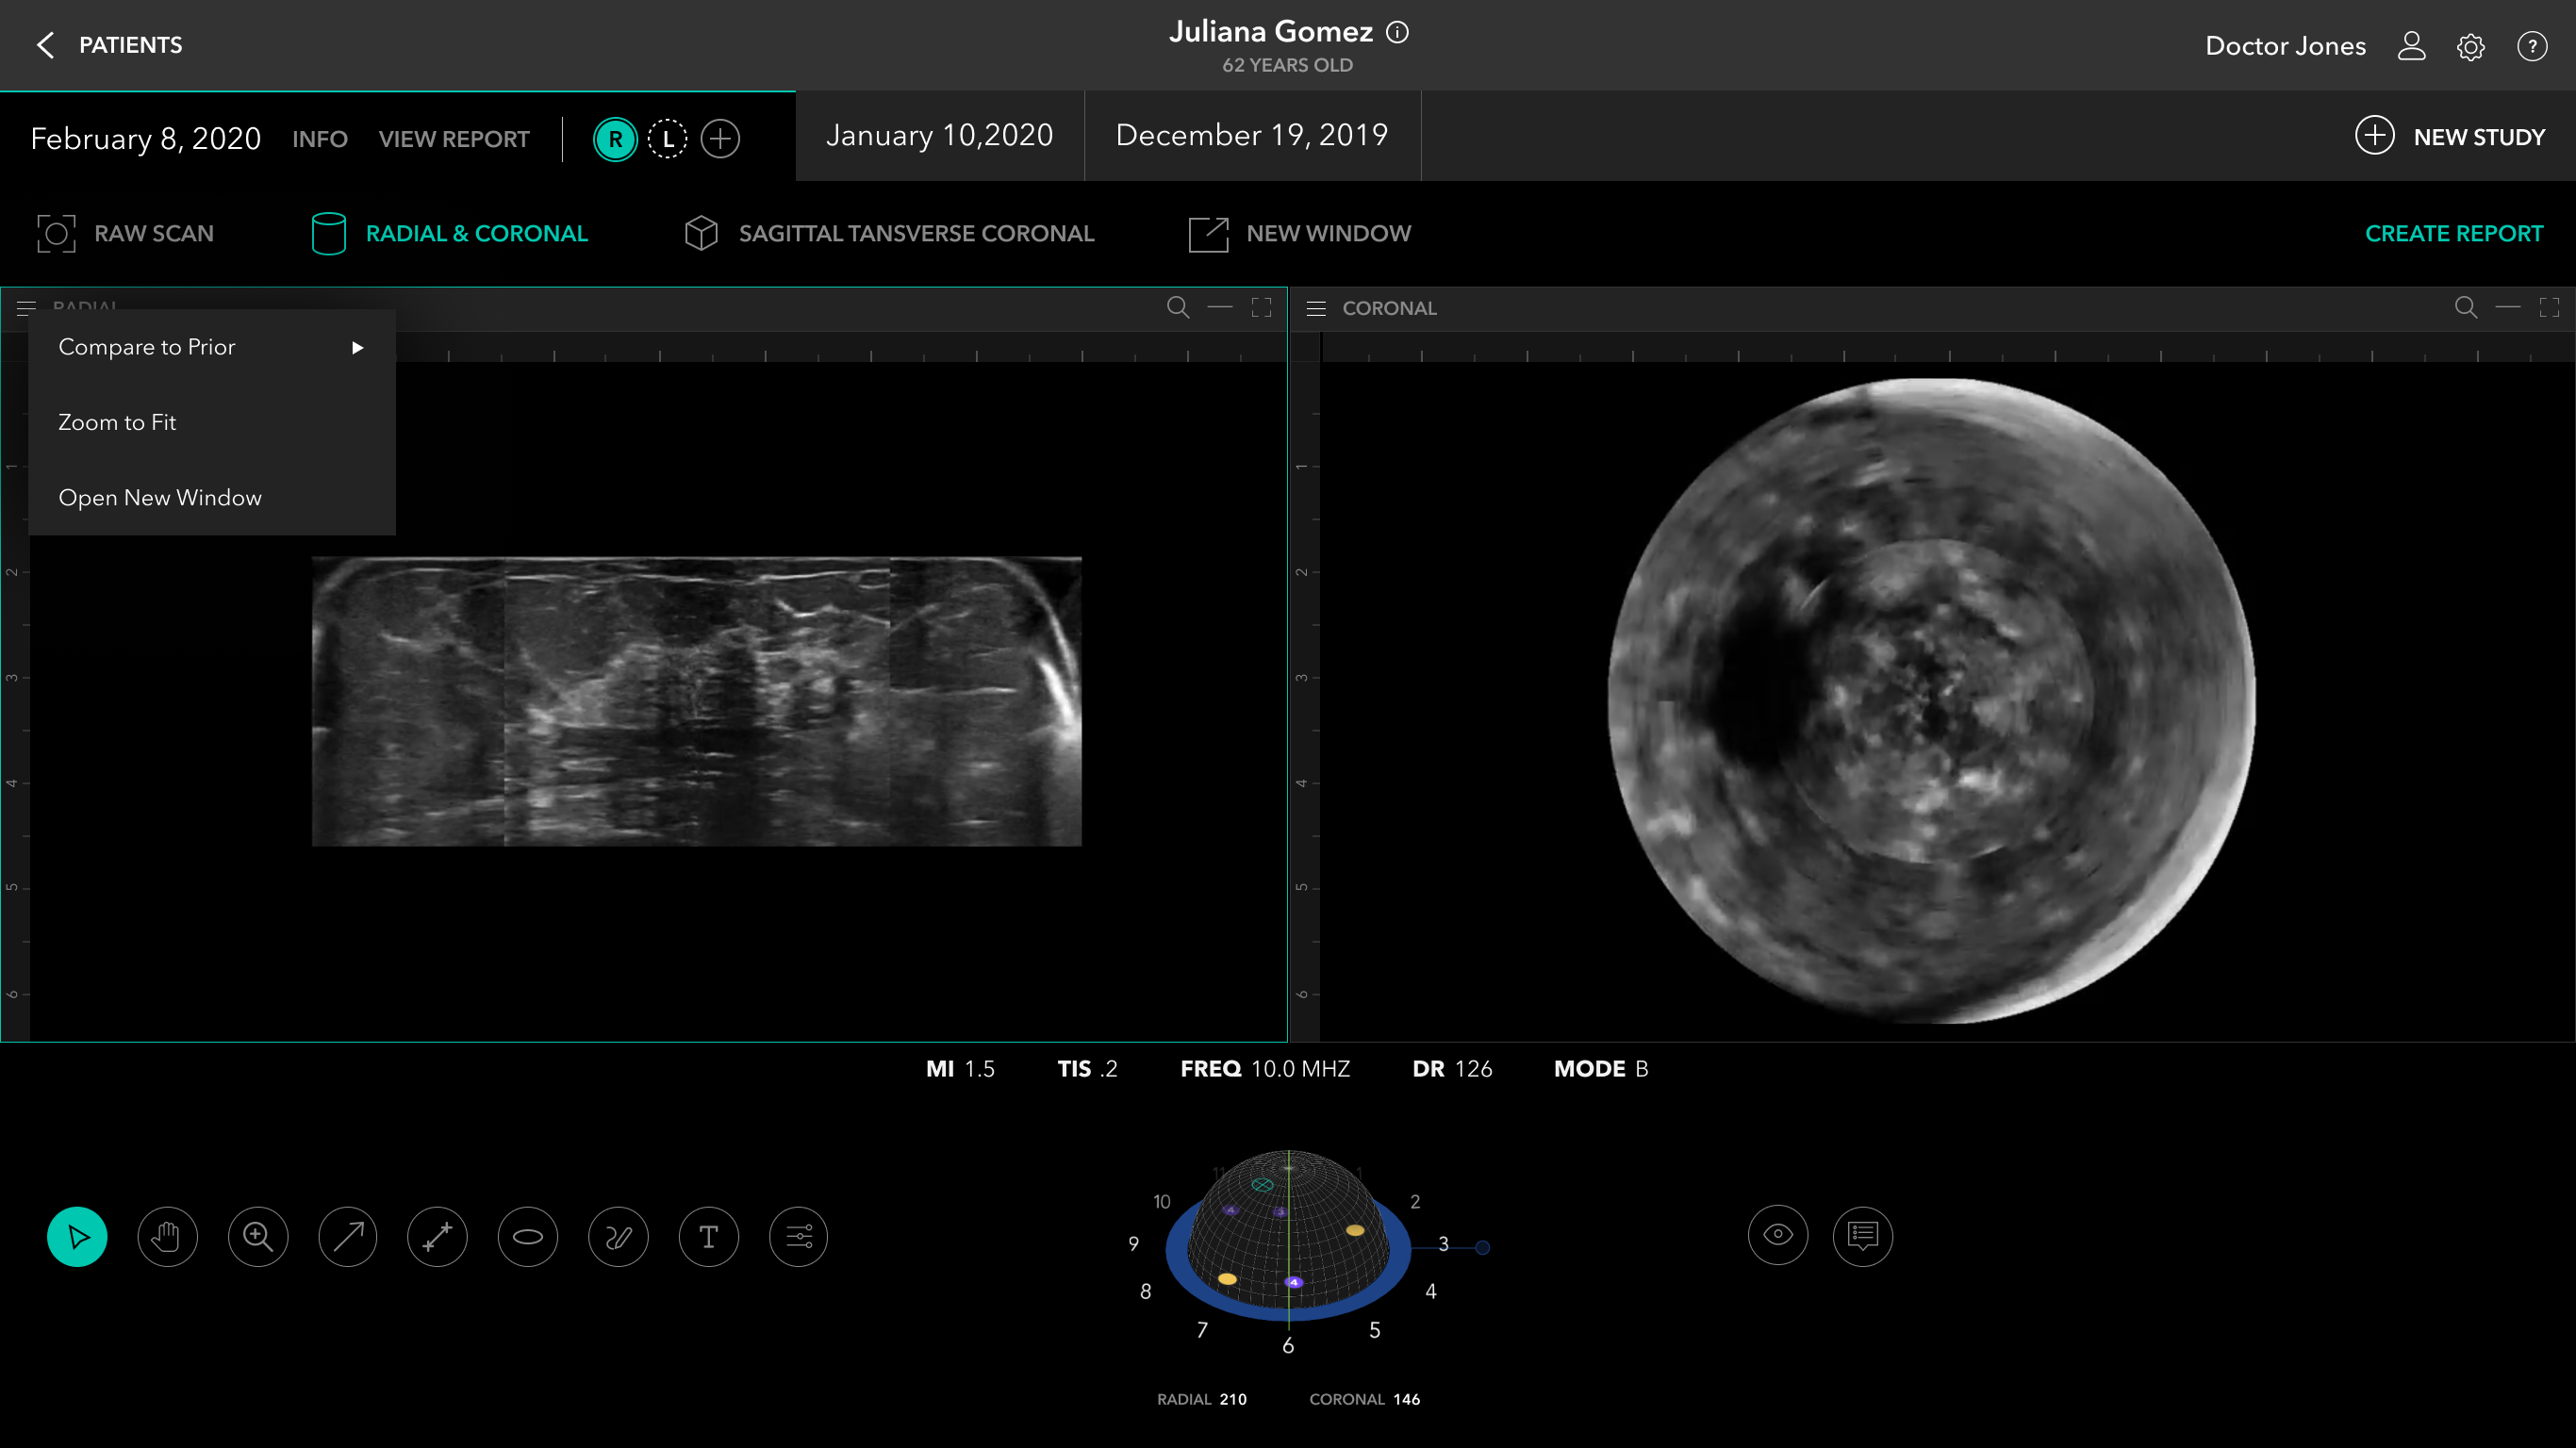The width and height of the screenshot is (2576, 1448).
Task: Toggle annotation visibility eye icon
Action: [1777, 1235]
